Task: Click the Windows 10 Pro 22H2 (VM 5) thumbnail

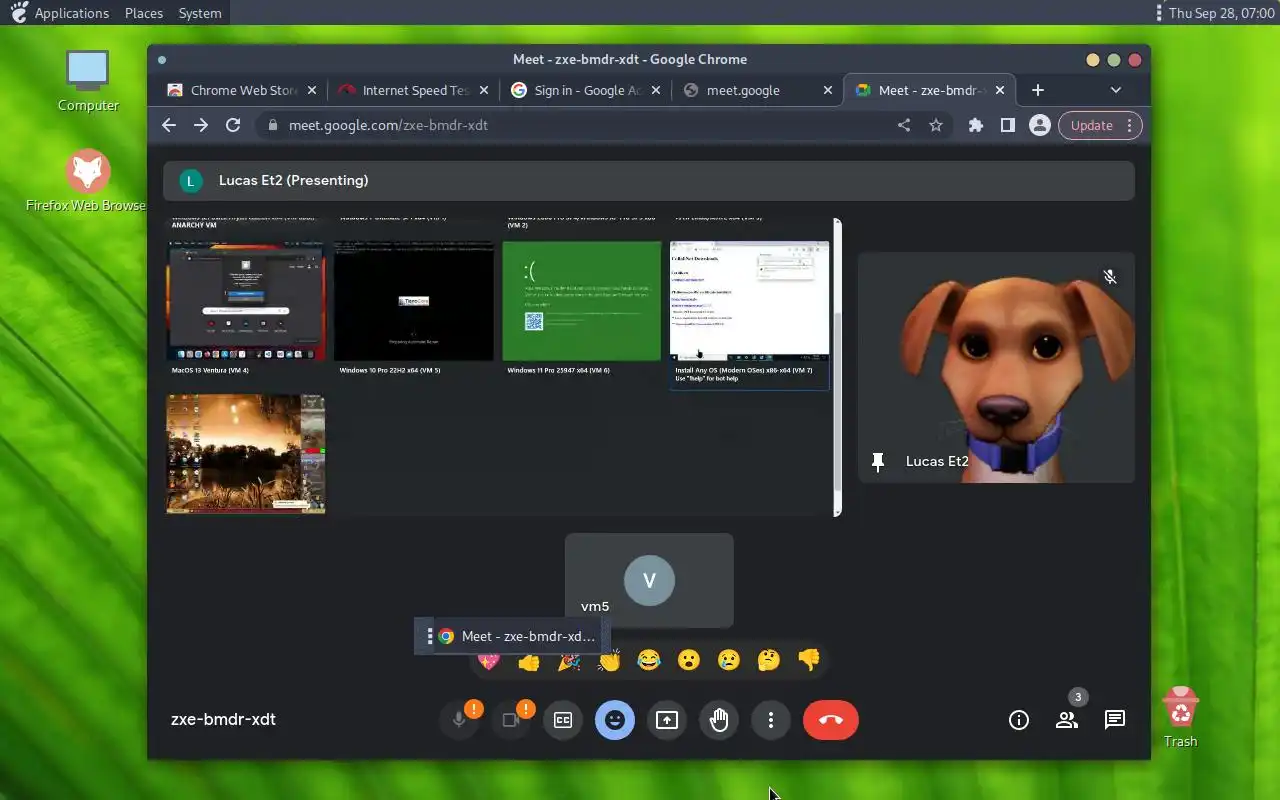Action: click(x=414, y=301)
